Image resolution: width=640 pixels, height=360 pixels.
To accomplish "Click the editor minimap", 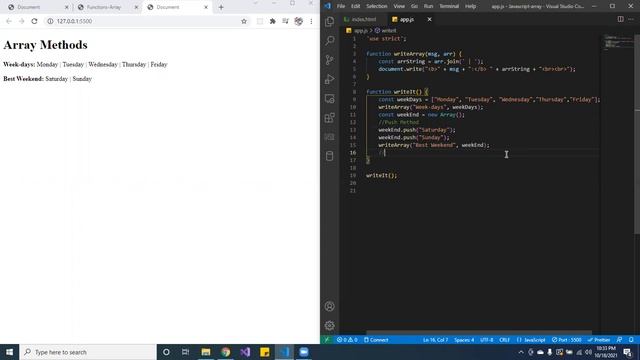I will click(x=618, y=42).
